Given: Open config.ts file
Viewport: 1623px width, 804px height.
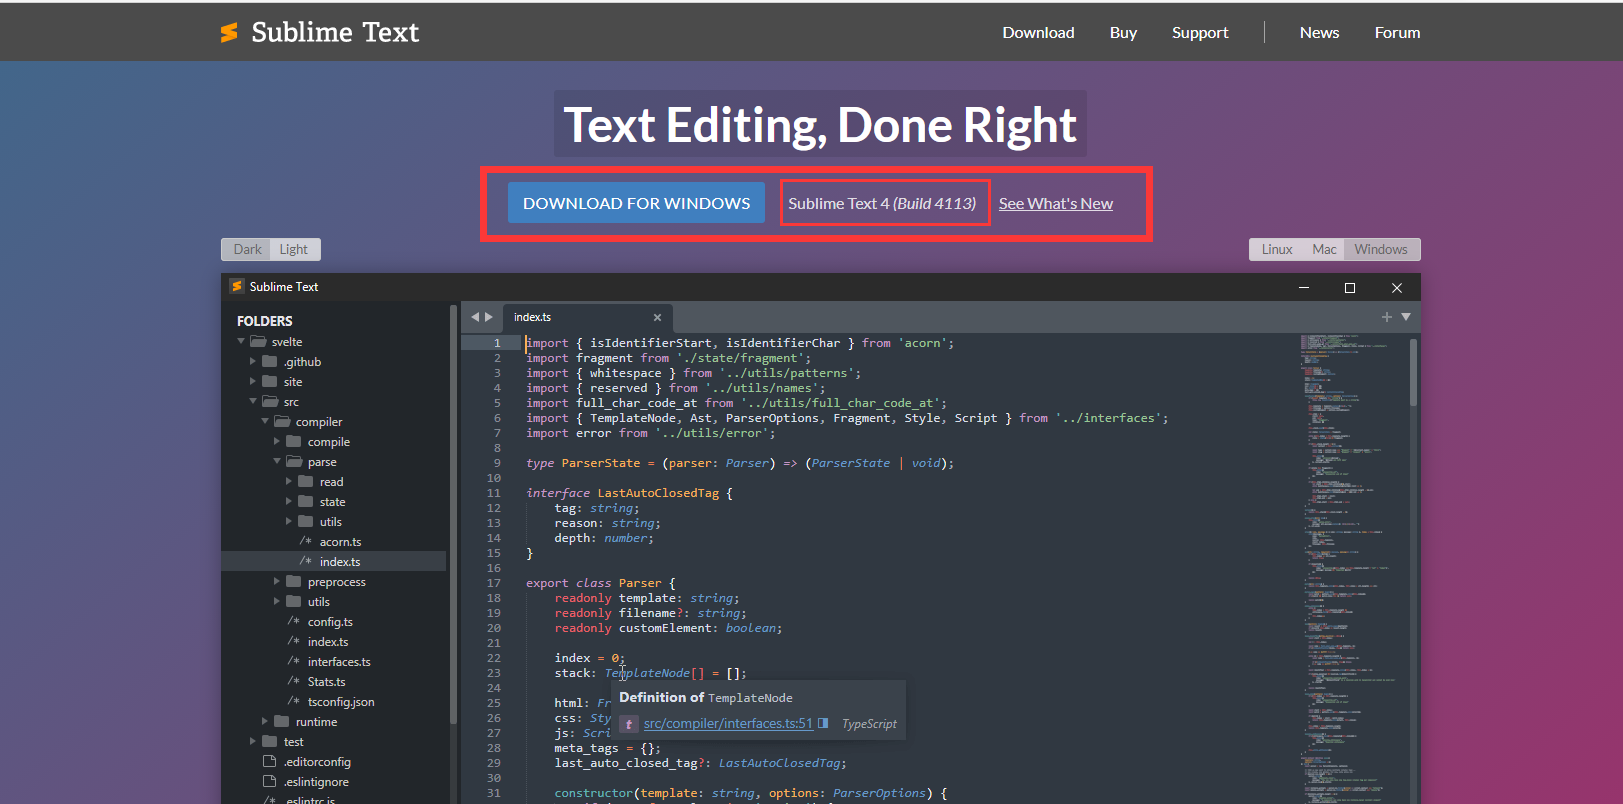Looking at the screenshot, I should pos(330,622).
